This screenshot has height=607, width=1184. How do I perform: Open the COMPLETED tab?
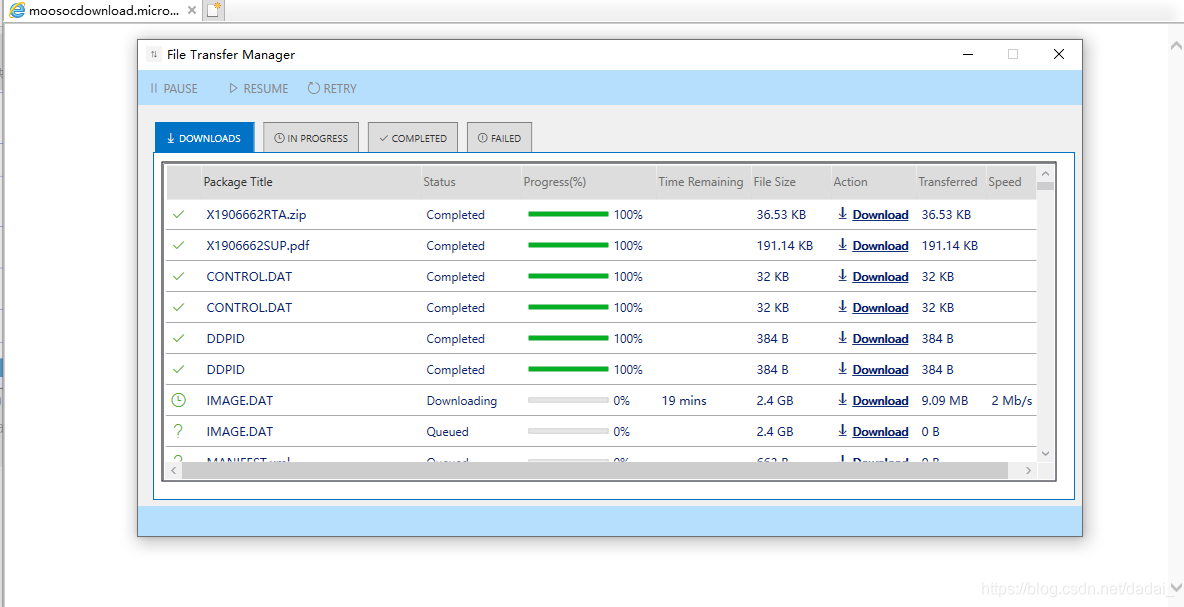click(x=413, y=138)
